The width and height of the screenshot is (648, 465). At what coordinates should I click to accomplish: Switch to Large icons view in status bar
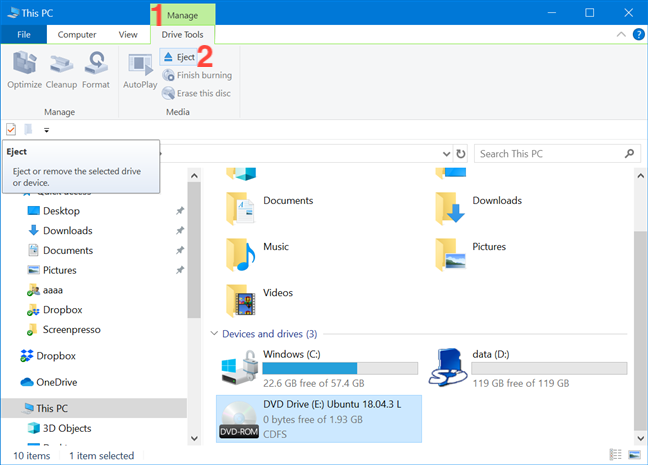coord(634,455)
